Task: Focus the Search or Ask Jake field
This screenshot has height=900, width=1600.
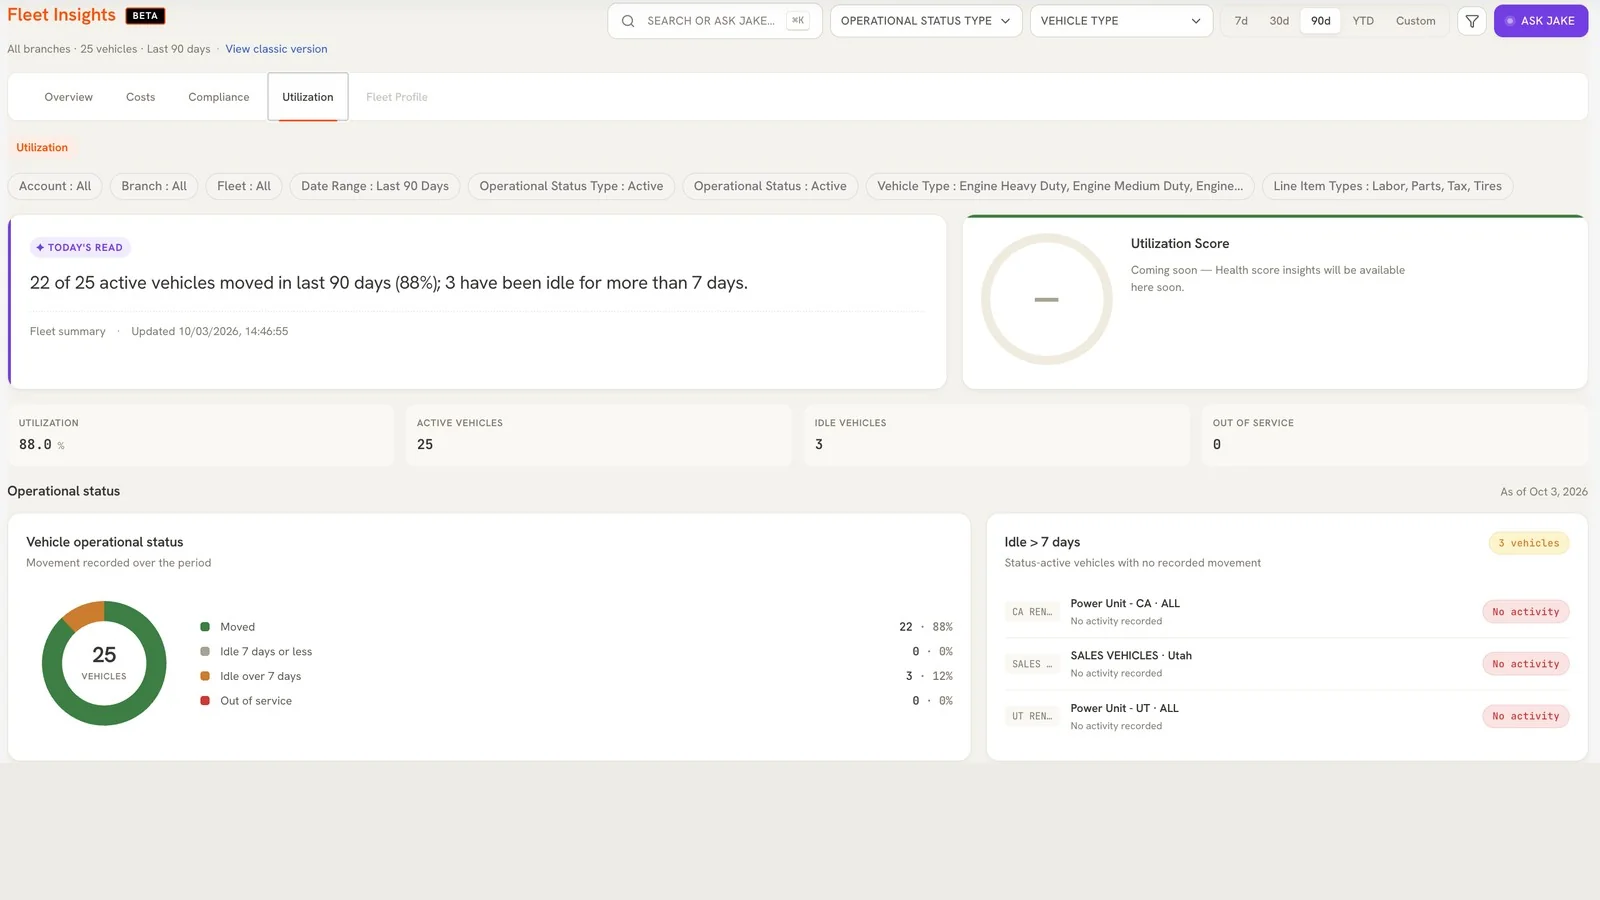Action: coord(715,21)
